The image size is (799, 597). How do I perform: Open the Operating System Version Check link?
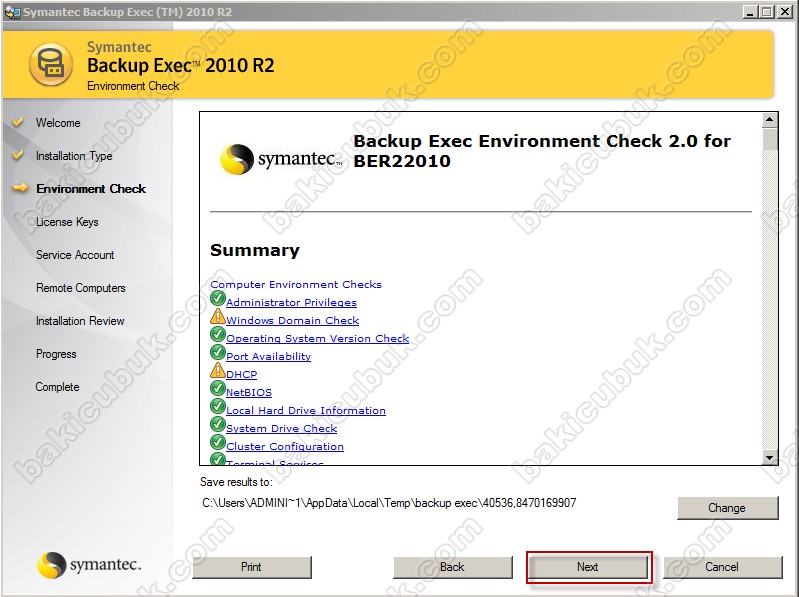(x=317, y=338)
